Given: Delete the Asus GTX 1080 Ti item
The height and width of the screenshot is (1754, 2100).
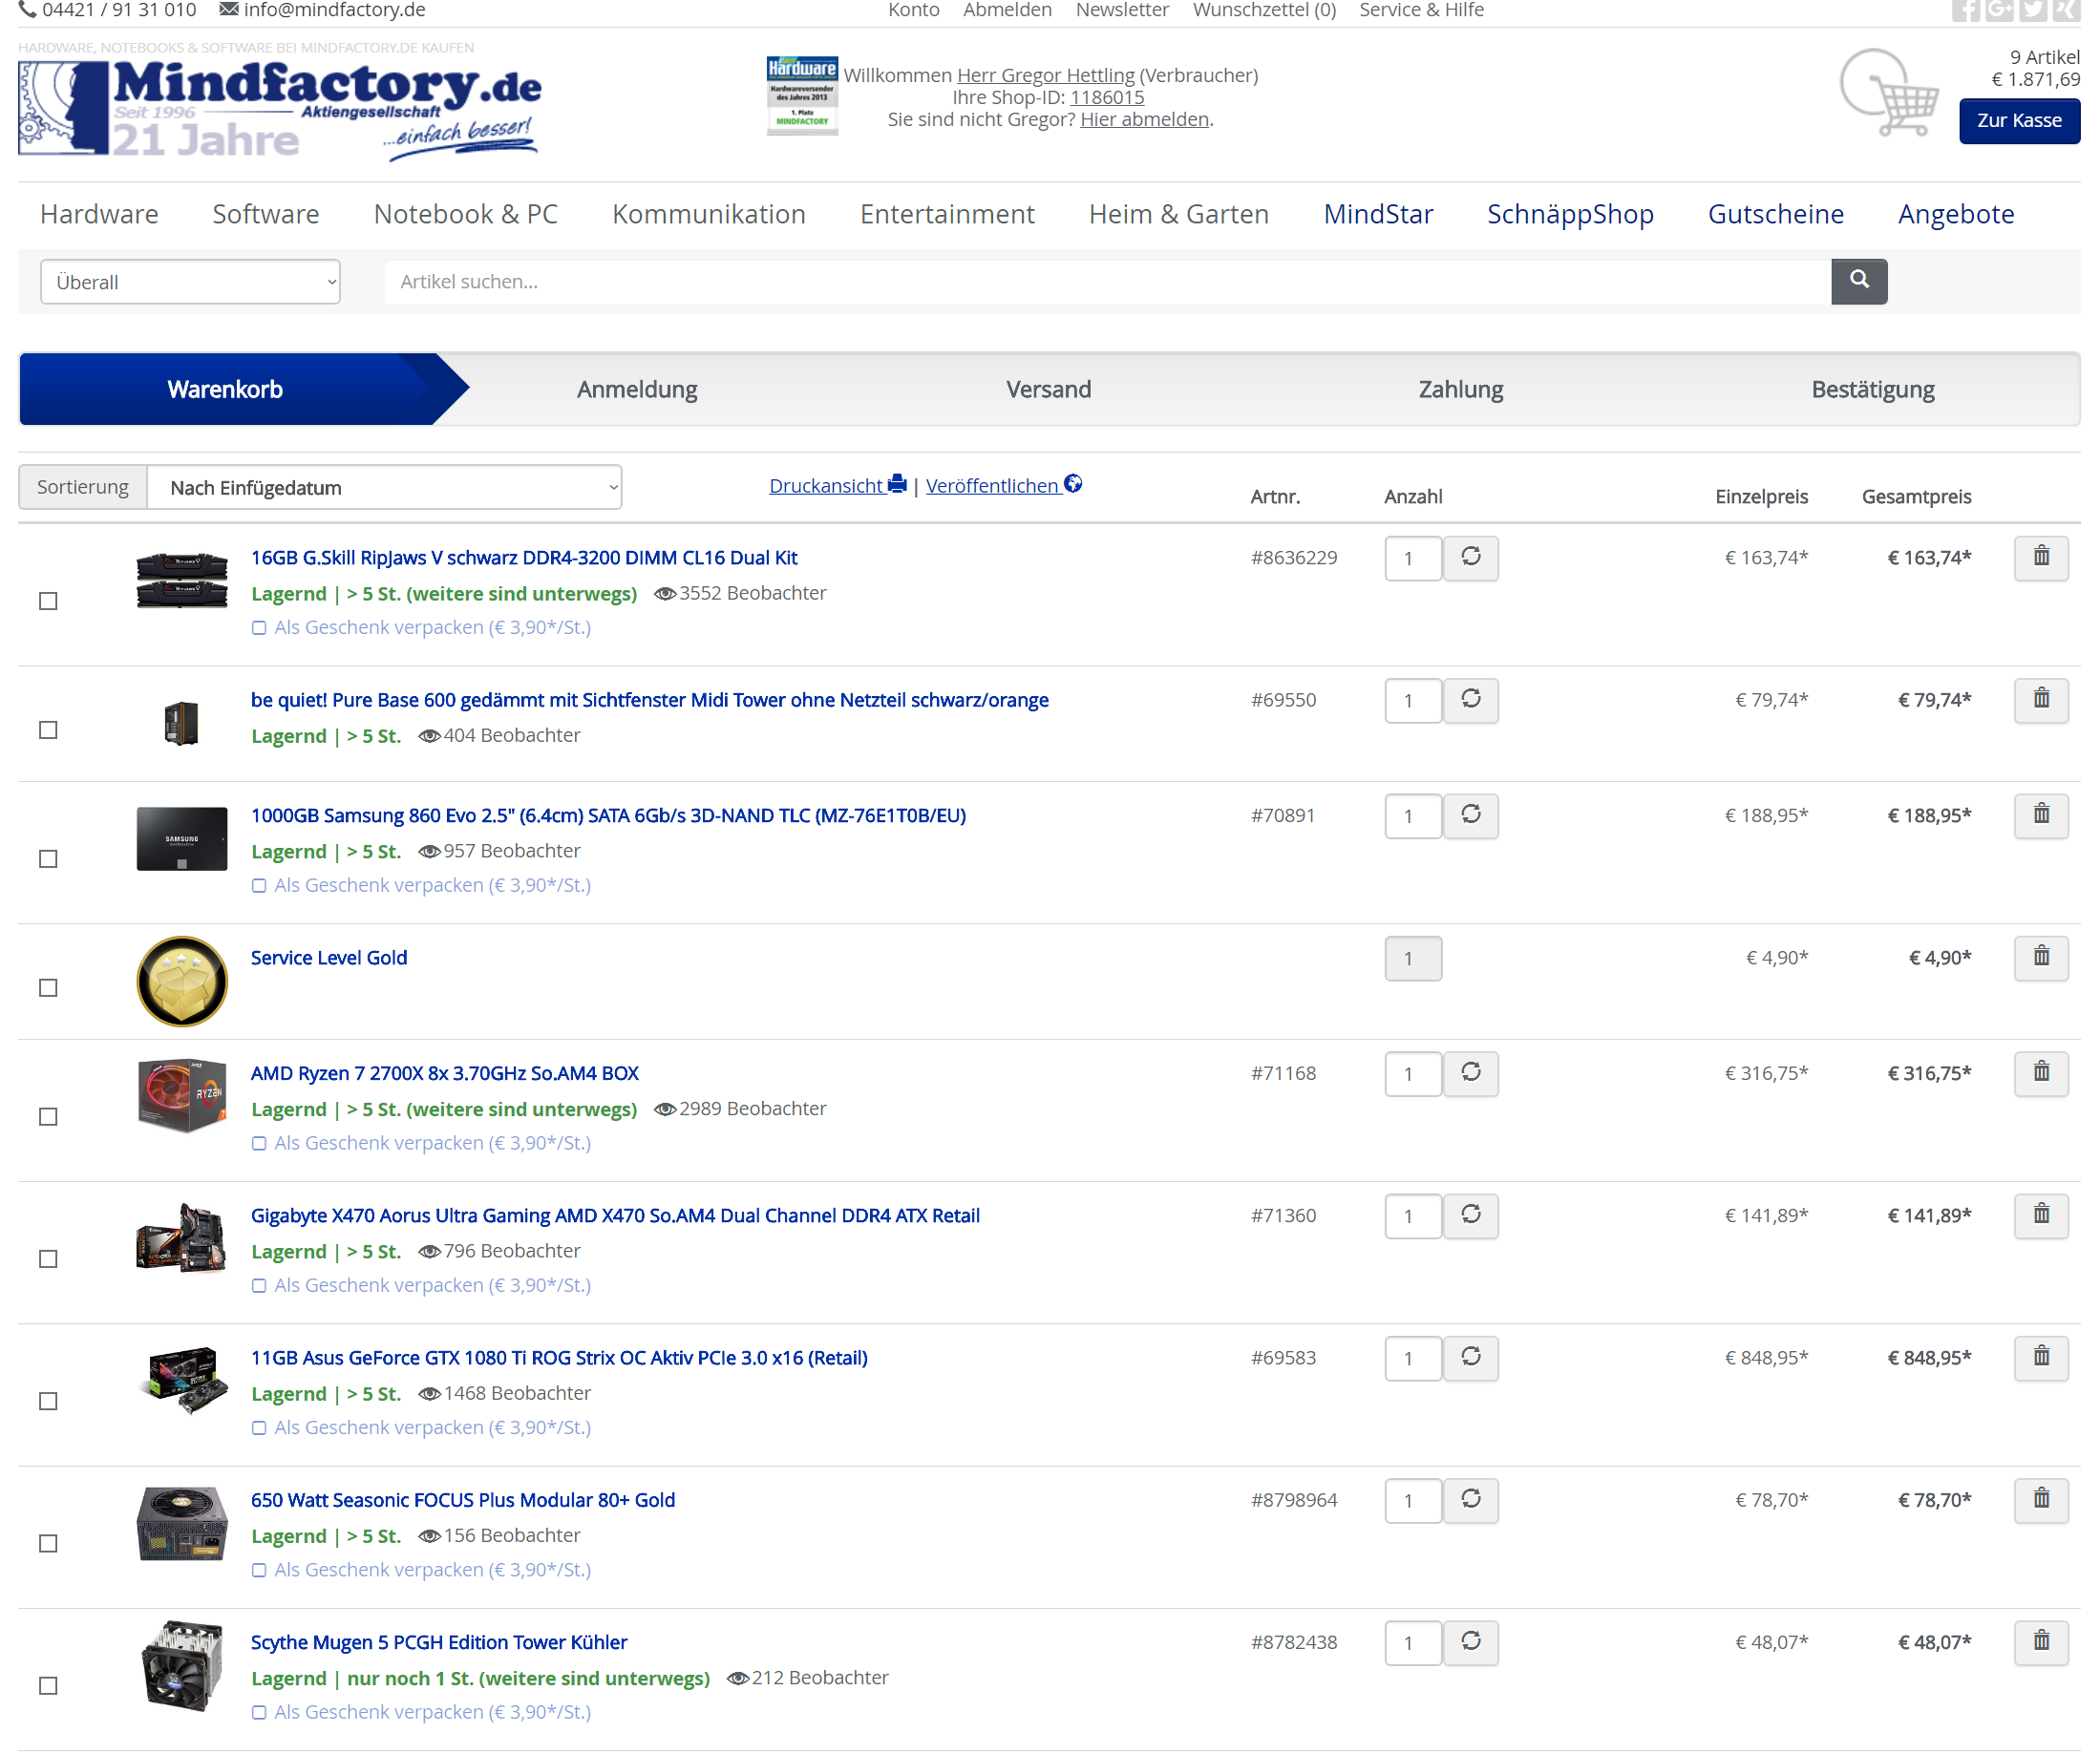Looking at the screenshot, I should [x=2041, y=1357].
